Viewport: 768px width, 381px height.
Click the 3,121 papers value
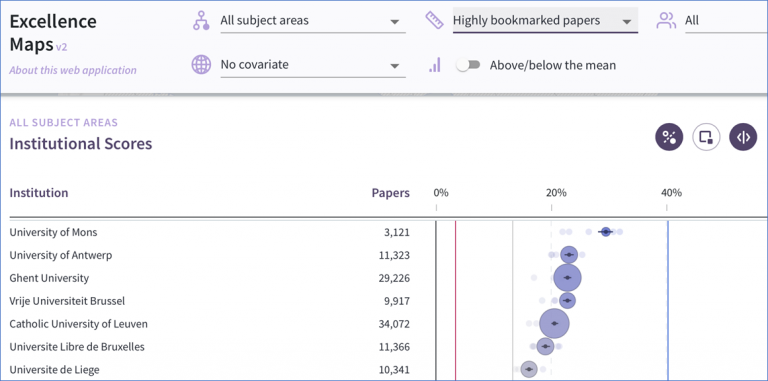click(397, 232)
